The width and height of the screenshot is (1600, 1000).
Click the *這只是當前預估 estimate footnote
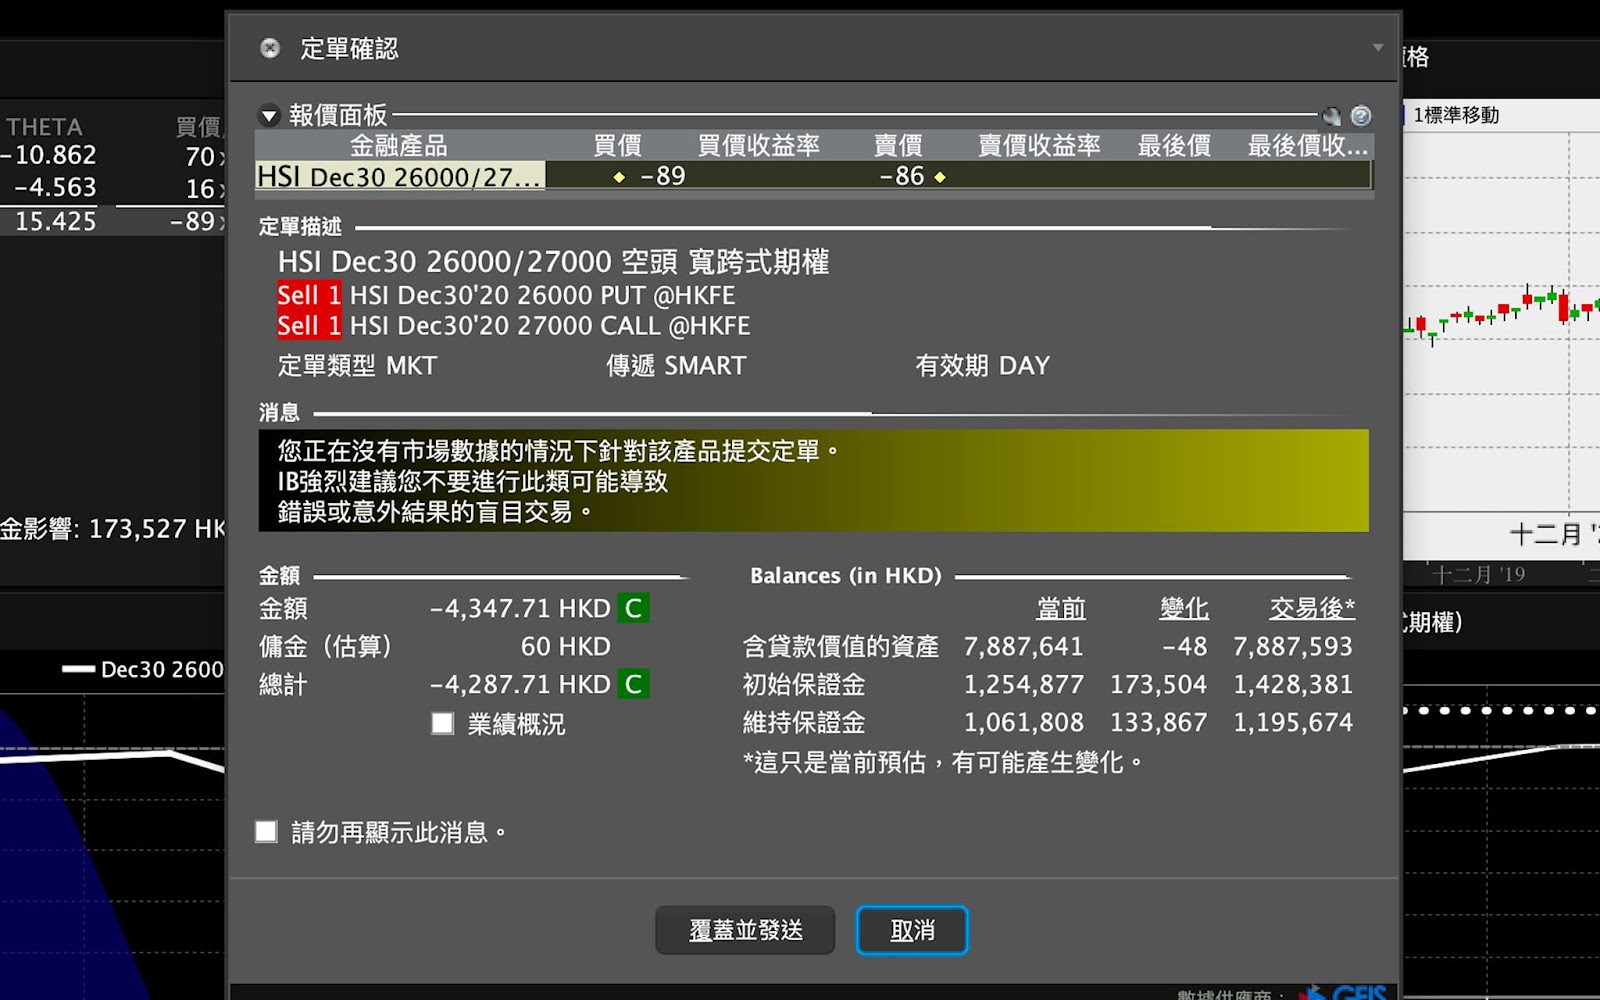[x=943, y=762]
